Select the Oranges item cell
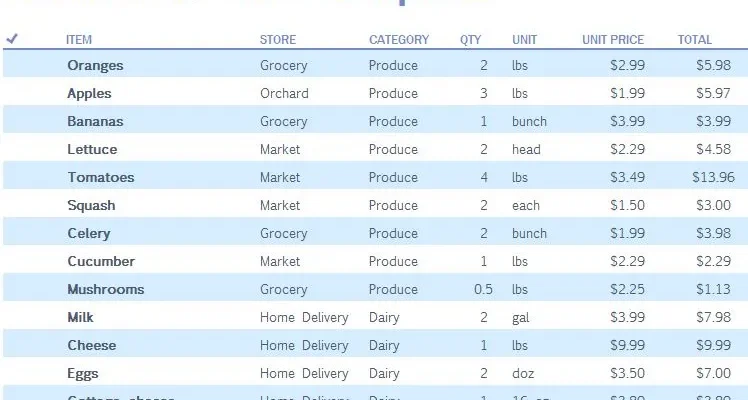The image size is (748, 400). [95, 65]
